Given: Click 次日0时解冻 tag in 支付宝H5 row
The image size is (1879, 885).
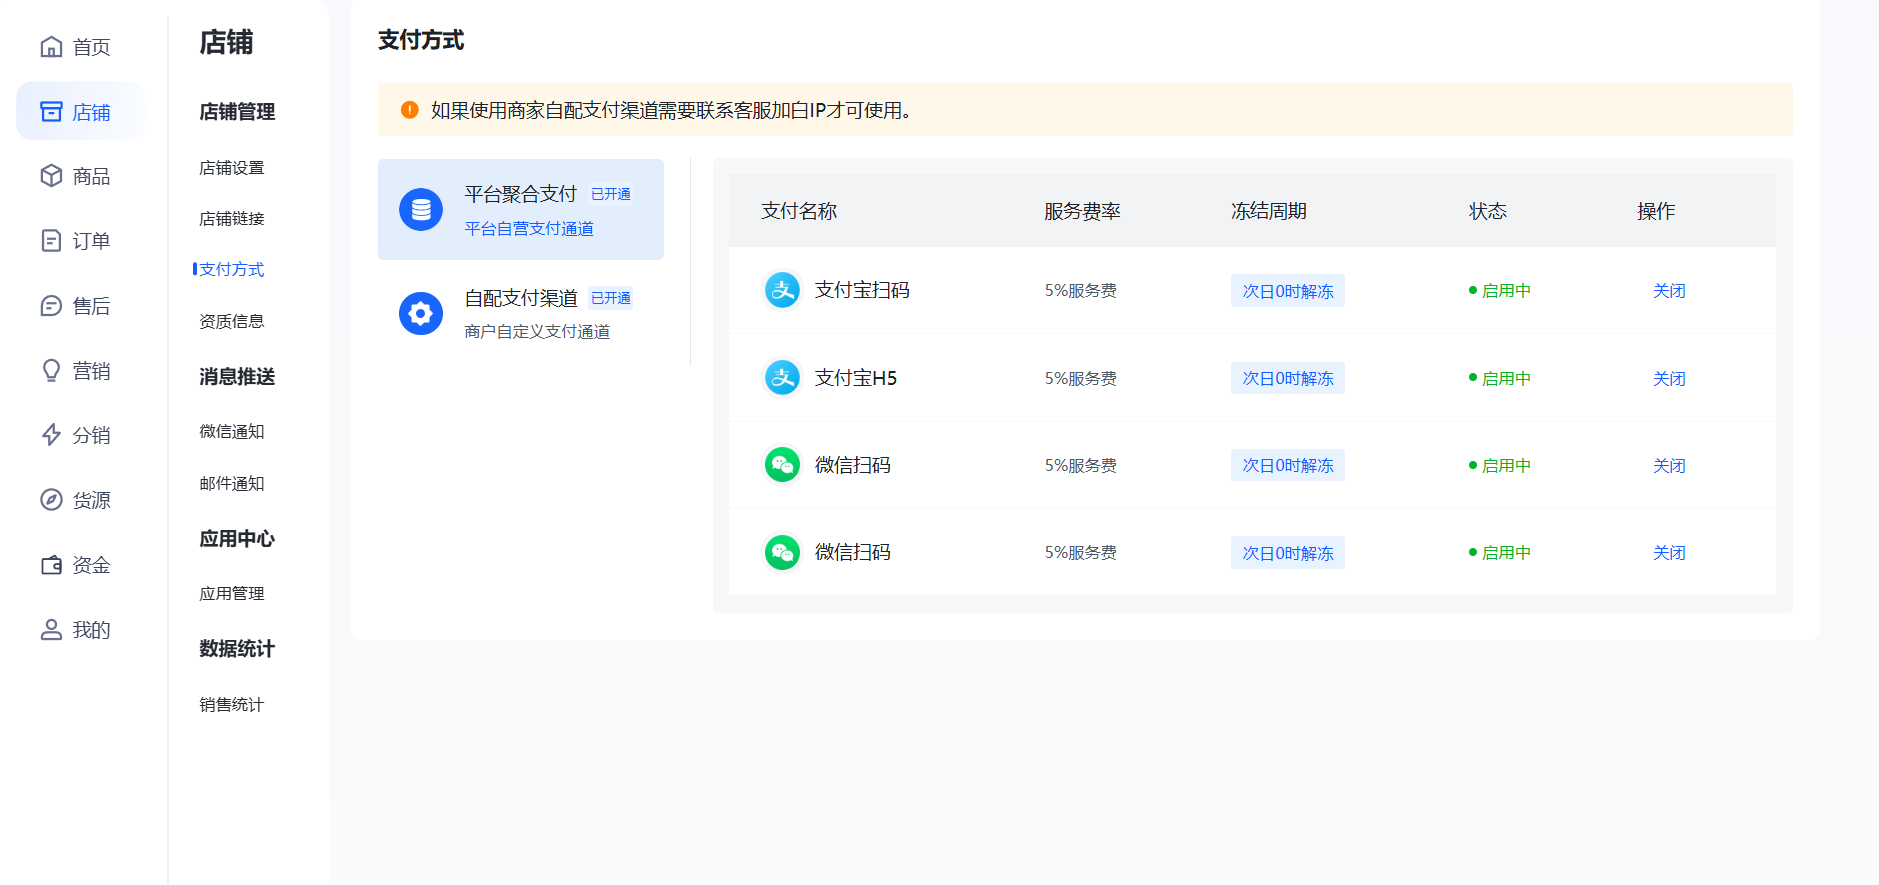Looking at the screenshot, I should [x=1288, y=378].
